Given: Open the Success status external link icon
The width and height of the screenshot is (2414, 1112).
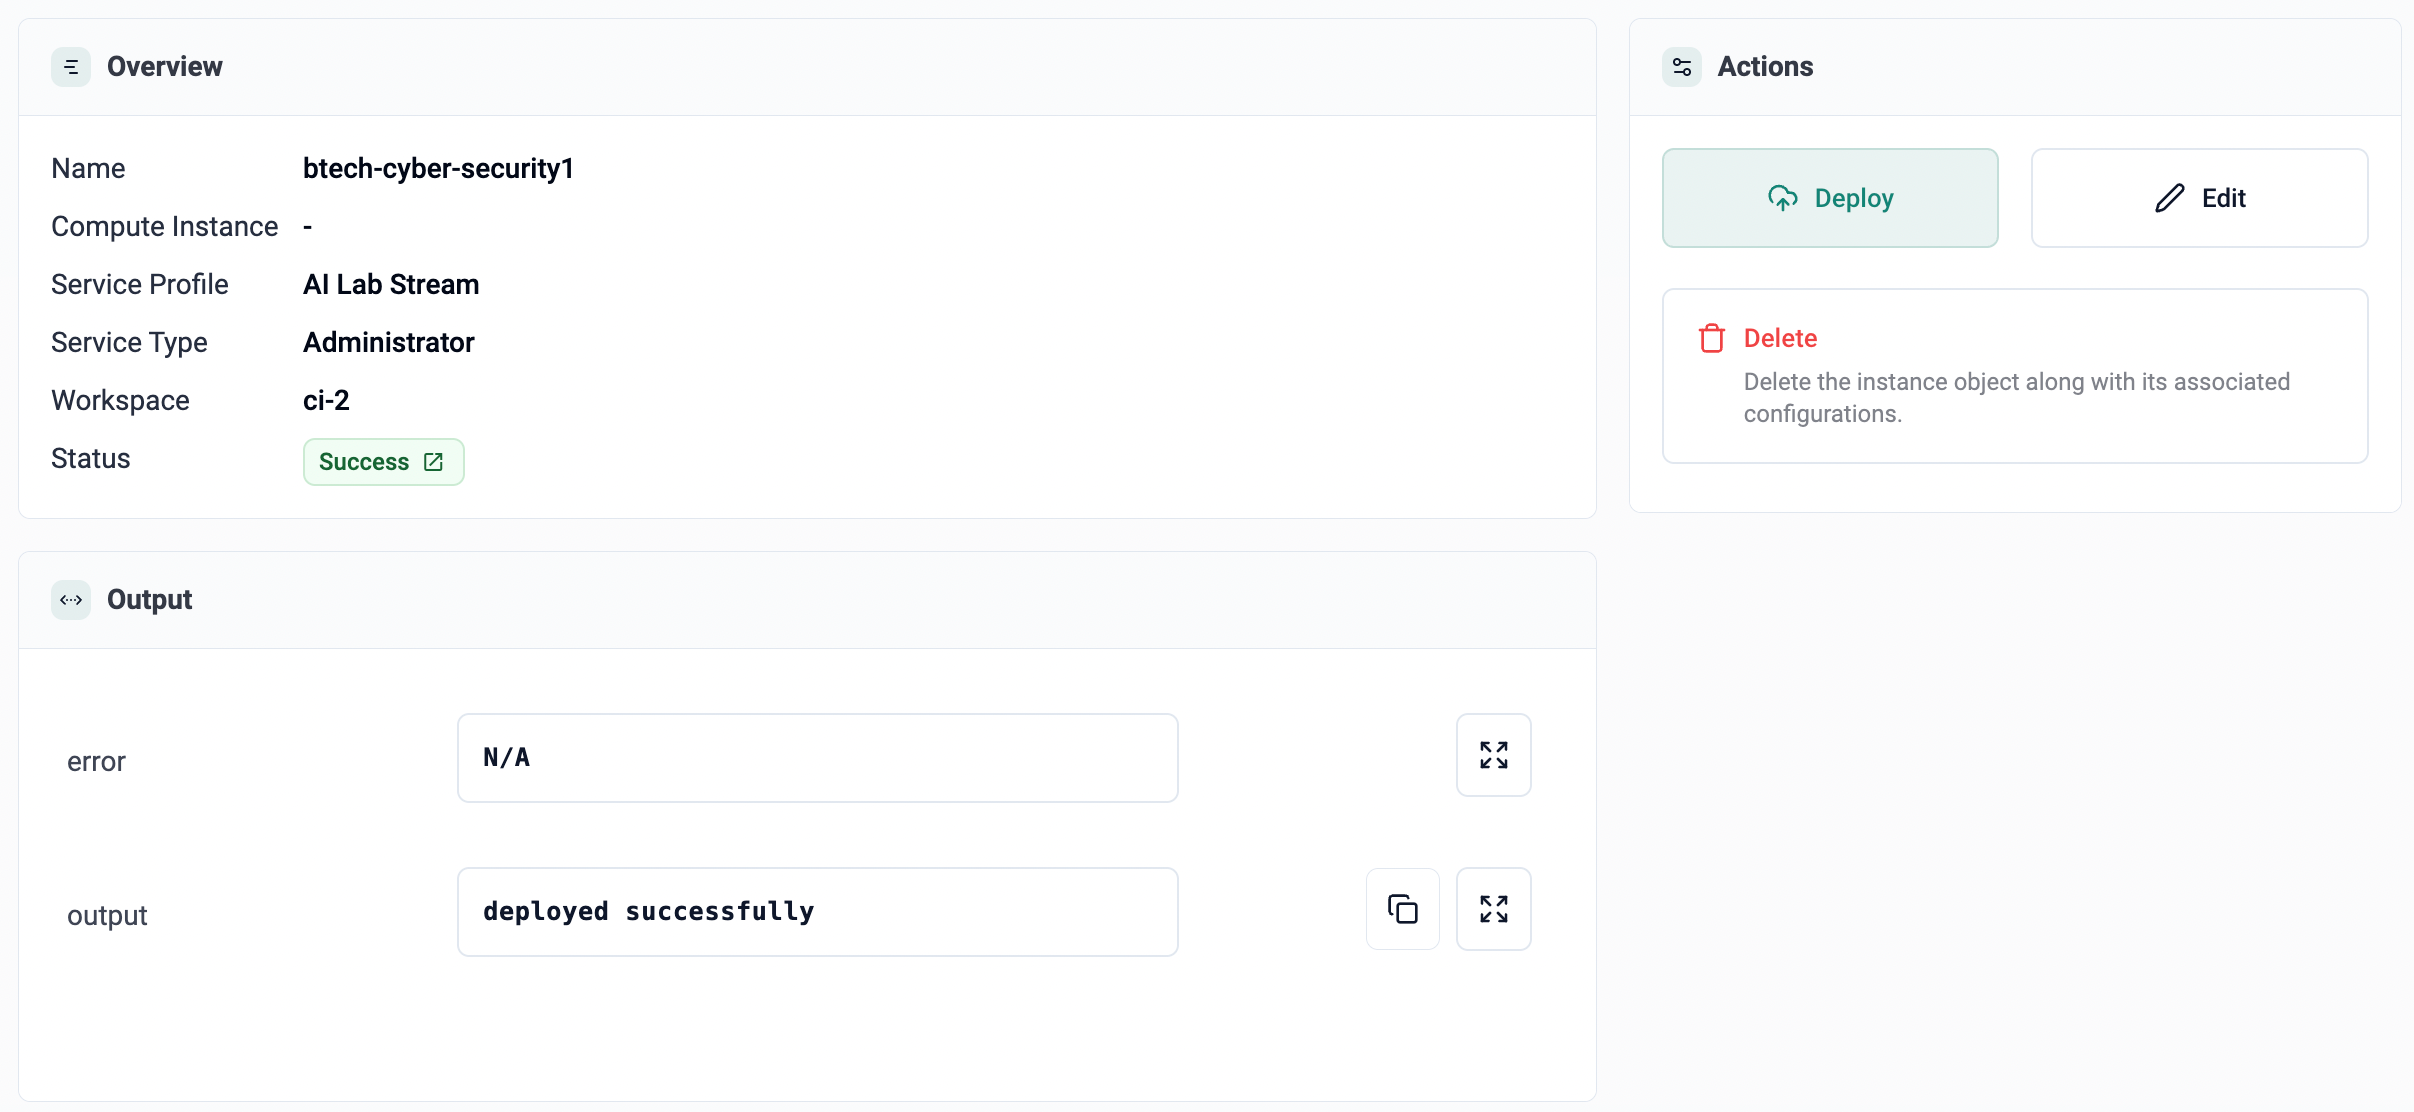Looking at the screenshot, I should [434, 462].
